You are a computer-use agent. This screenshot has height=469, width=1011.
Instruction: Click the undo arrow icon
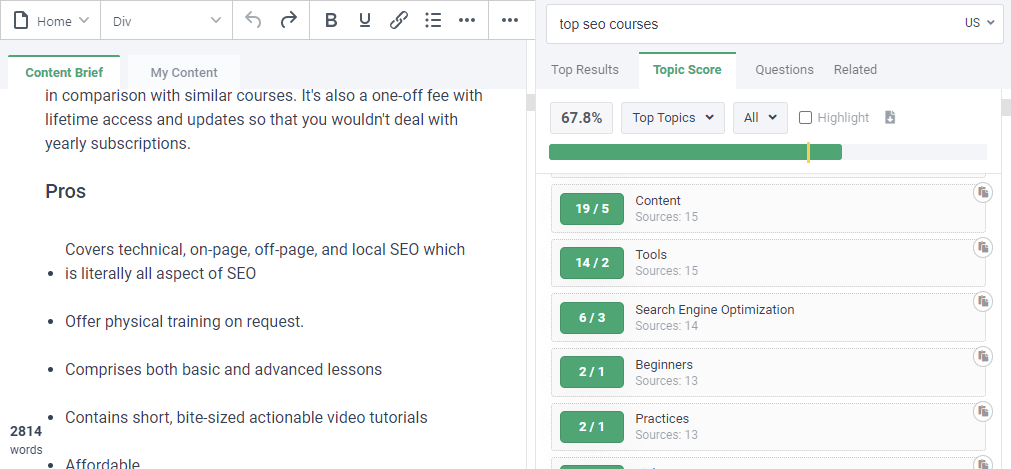[x=253, y=21]
